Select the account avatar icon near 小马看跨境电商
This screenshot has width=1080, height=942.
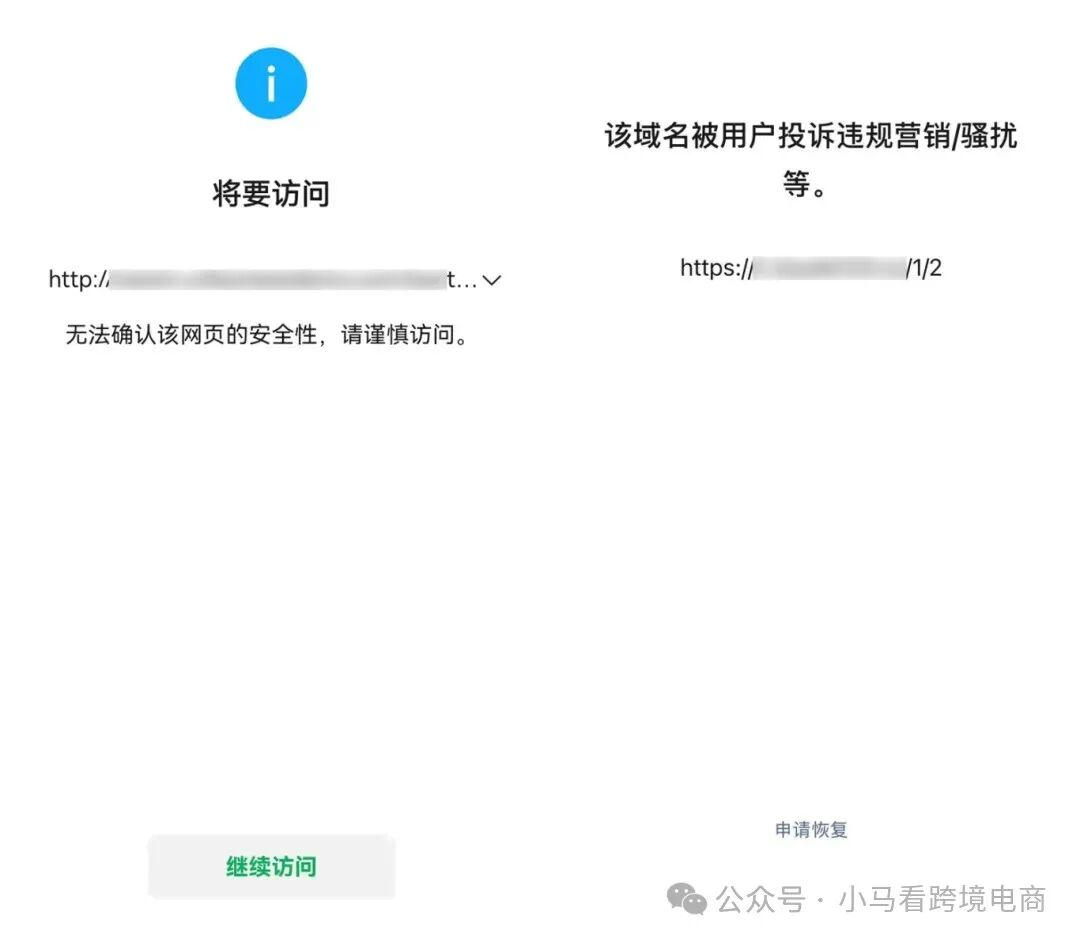(684, 899)
